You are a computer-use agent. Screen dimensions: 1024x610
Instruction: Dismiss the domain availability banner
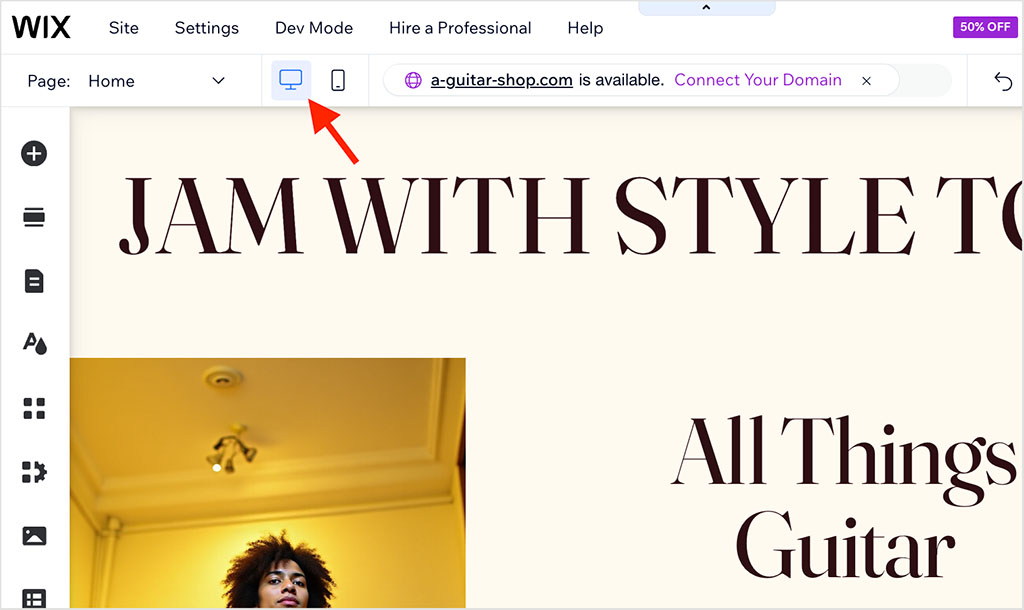click(866, 81)
